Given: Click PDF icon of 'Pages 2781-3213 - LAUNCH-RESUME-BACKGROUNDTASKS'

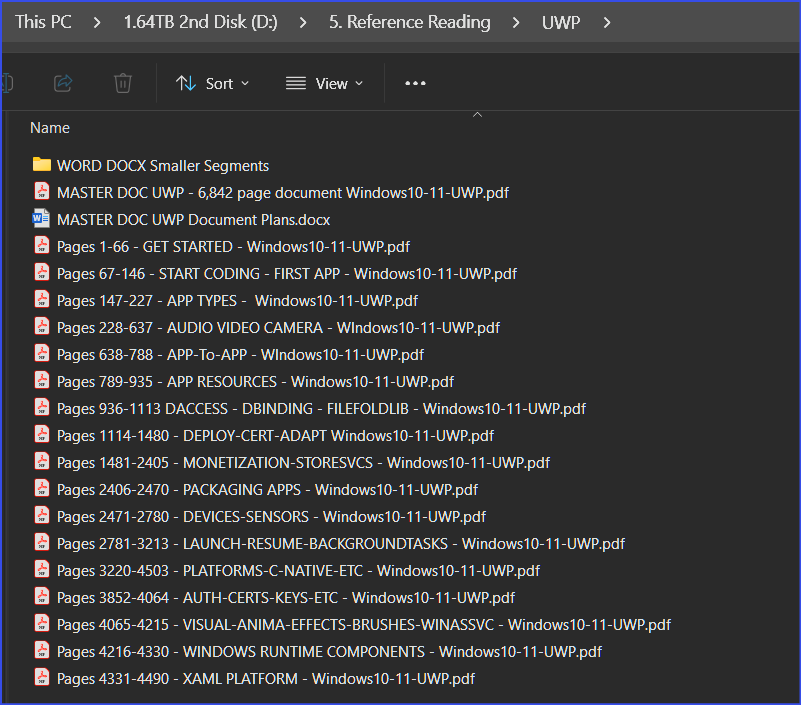Looking at the screenshot, I should pyautogui.click(x=42, y=543).
